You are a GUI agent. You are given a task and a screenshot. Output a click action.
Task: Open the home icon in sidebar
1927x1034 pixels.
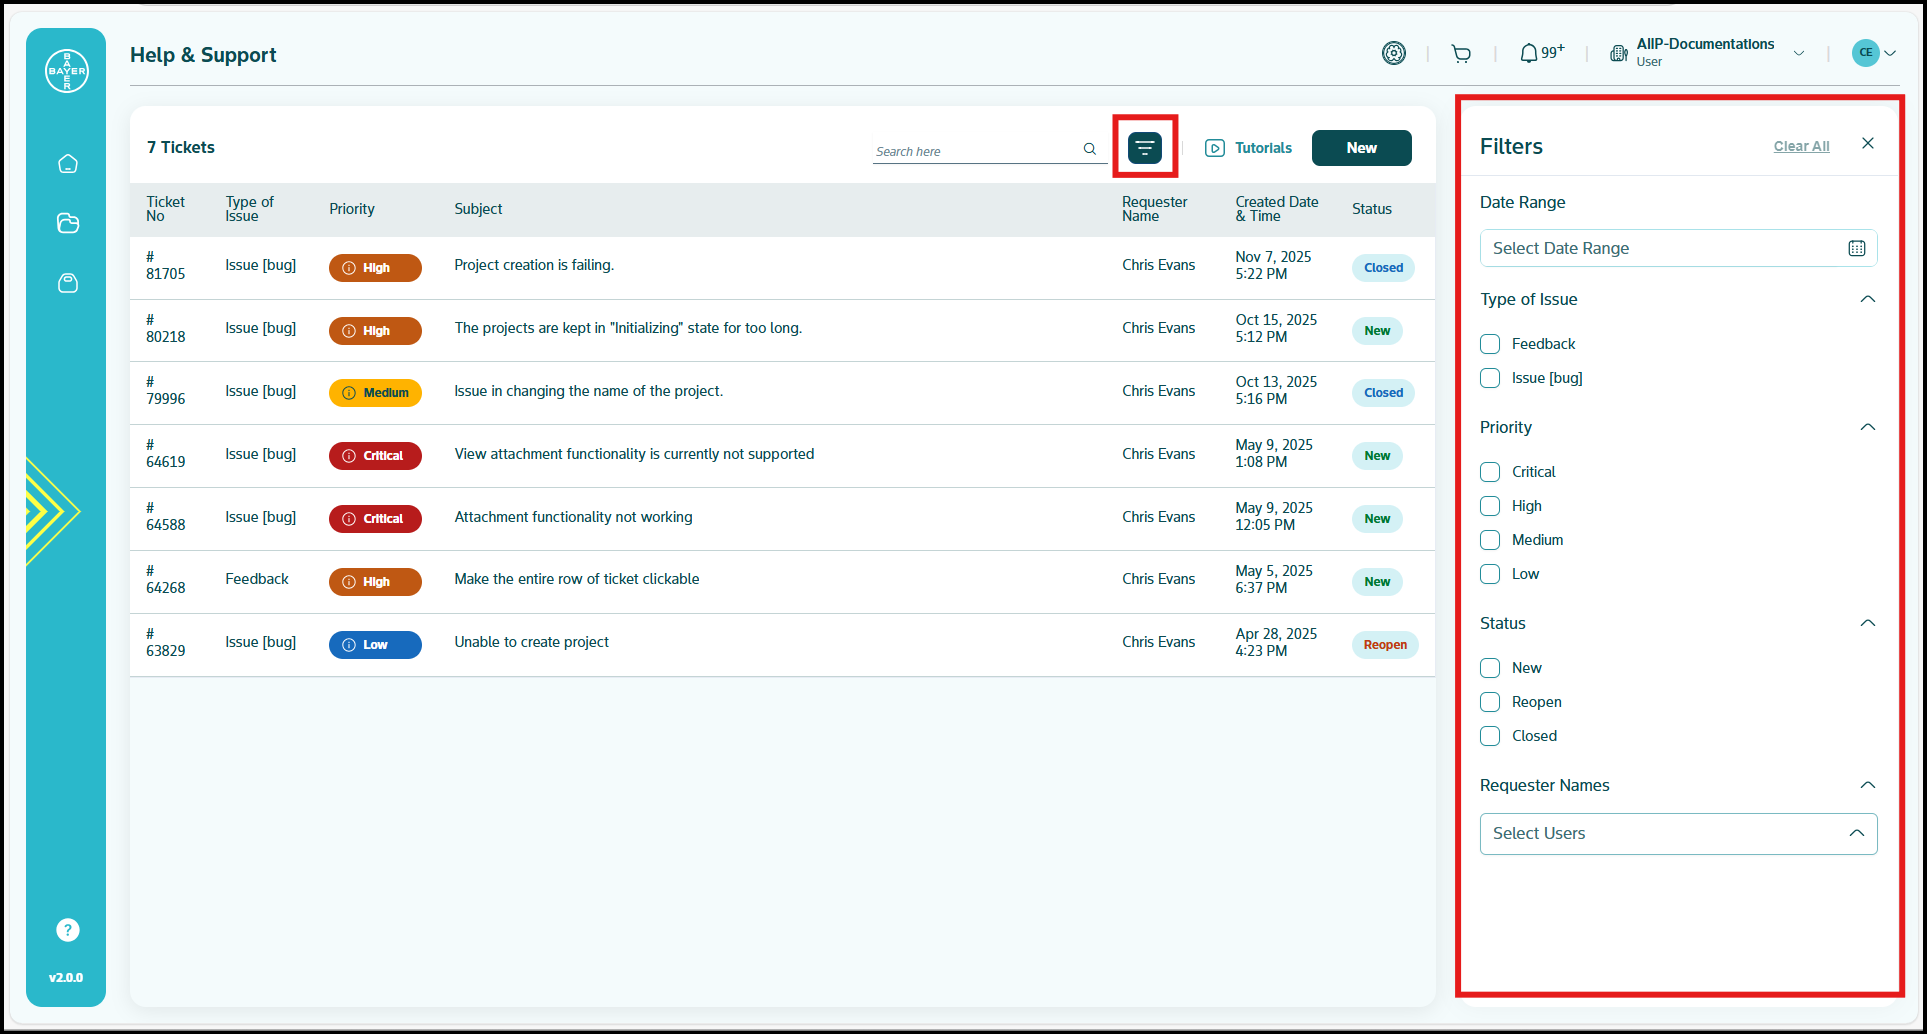pos(67,164)
